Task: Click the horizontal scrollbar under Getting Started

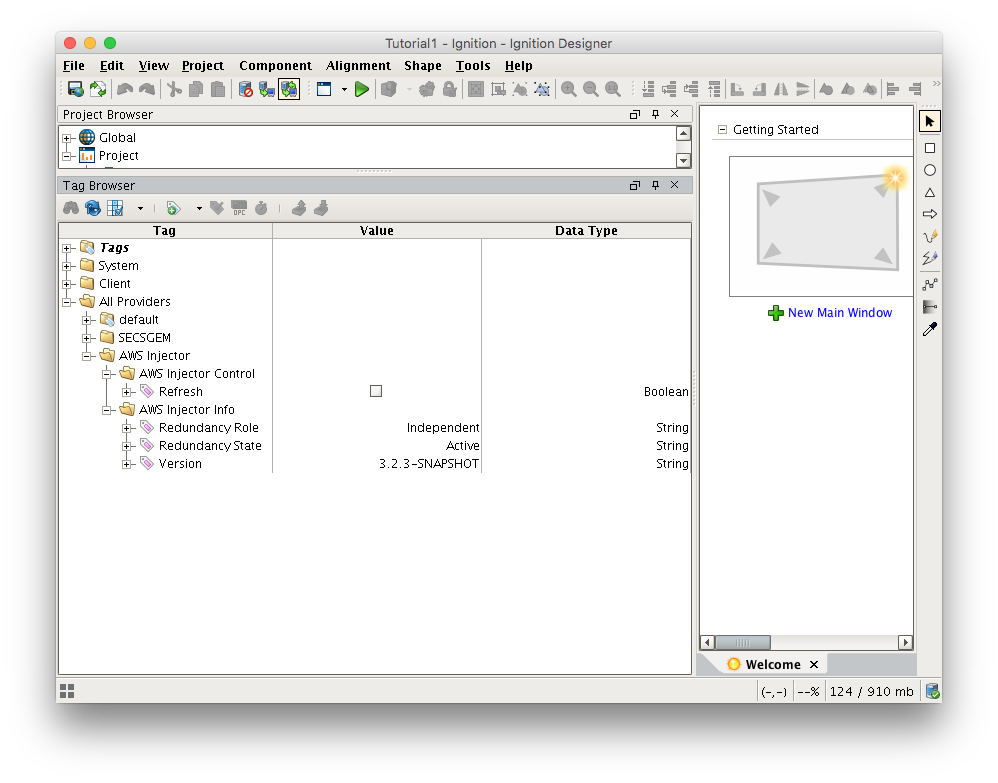Action: pos(741,642)
